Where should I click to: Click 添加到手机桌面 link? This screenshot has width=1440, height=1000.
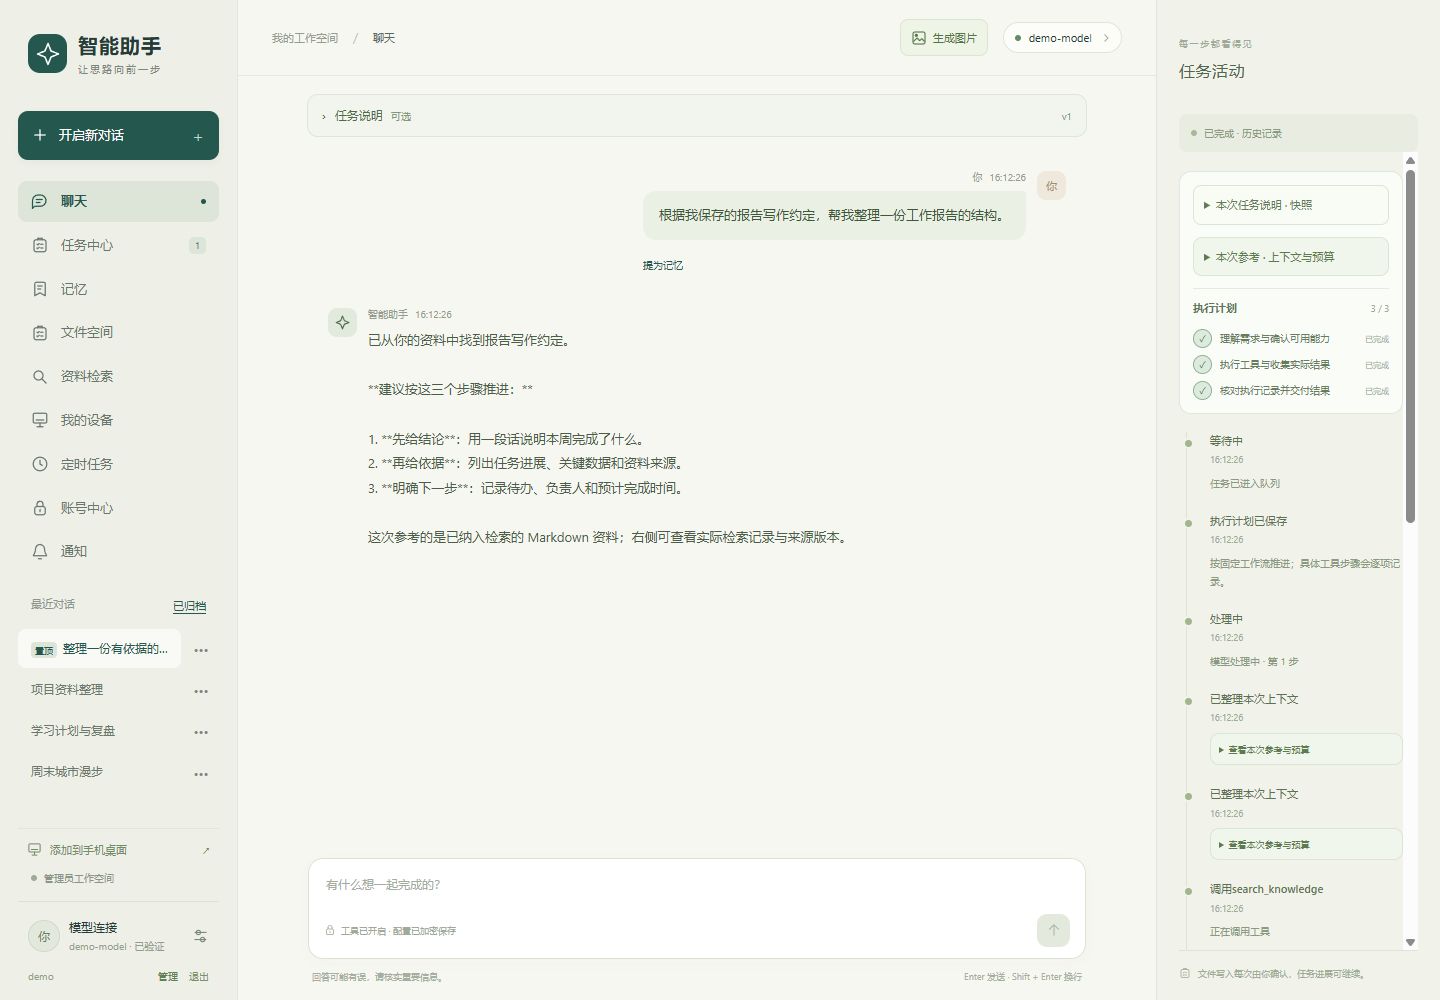pos(88,850)
